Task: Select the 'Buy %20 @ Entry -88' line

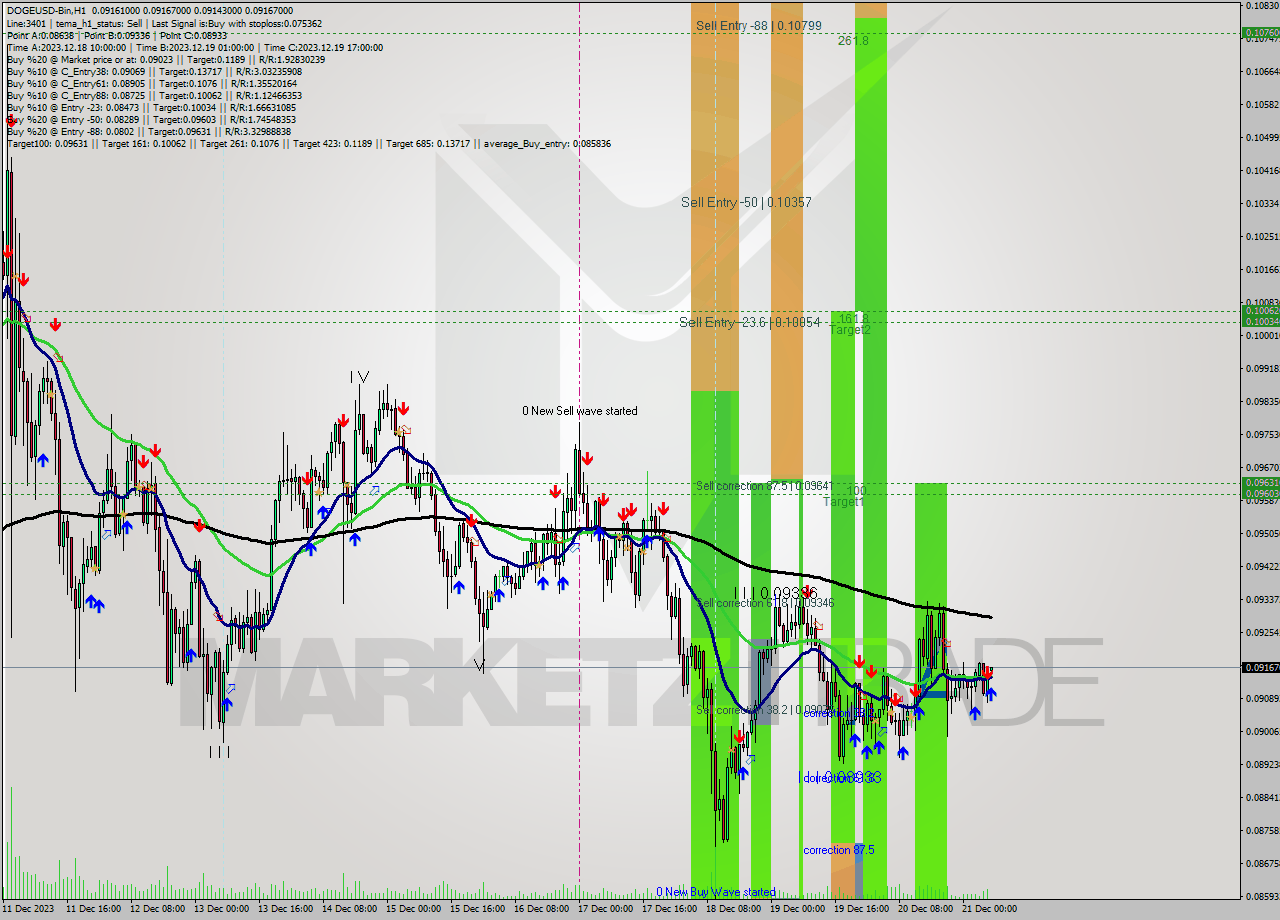Action: [x=149, y=131]
